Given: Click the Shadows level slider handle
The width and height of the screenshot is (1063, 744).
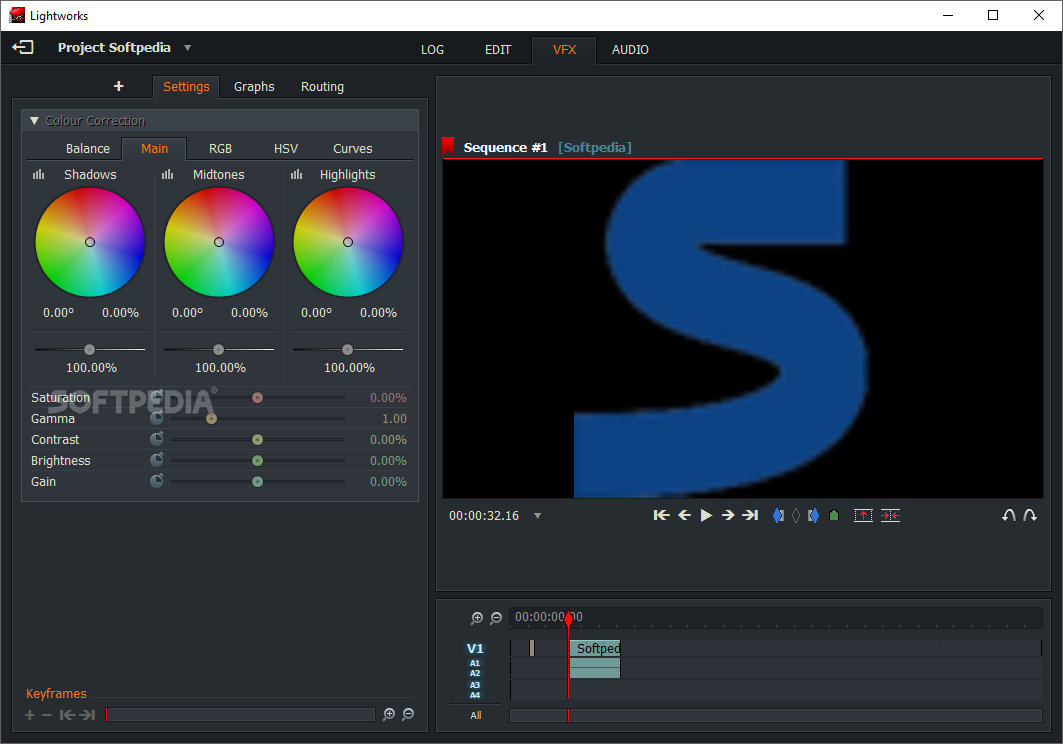Looking at the screenshot, I should [89, 349].
